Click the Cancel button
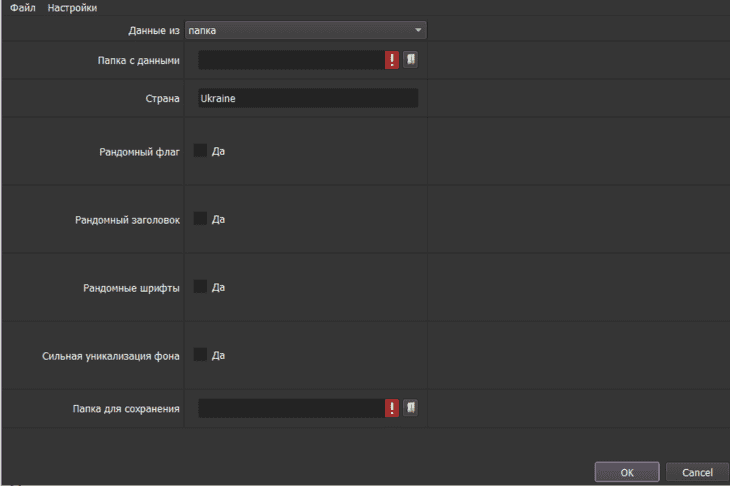The width and height of the screenshot is (730, 486). coord(697,472)
